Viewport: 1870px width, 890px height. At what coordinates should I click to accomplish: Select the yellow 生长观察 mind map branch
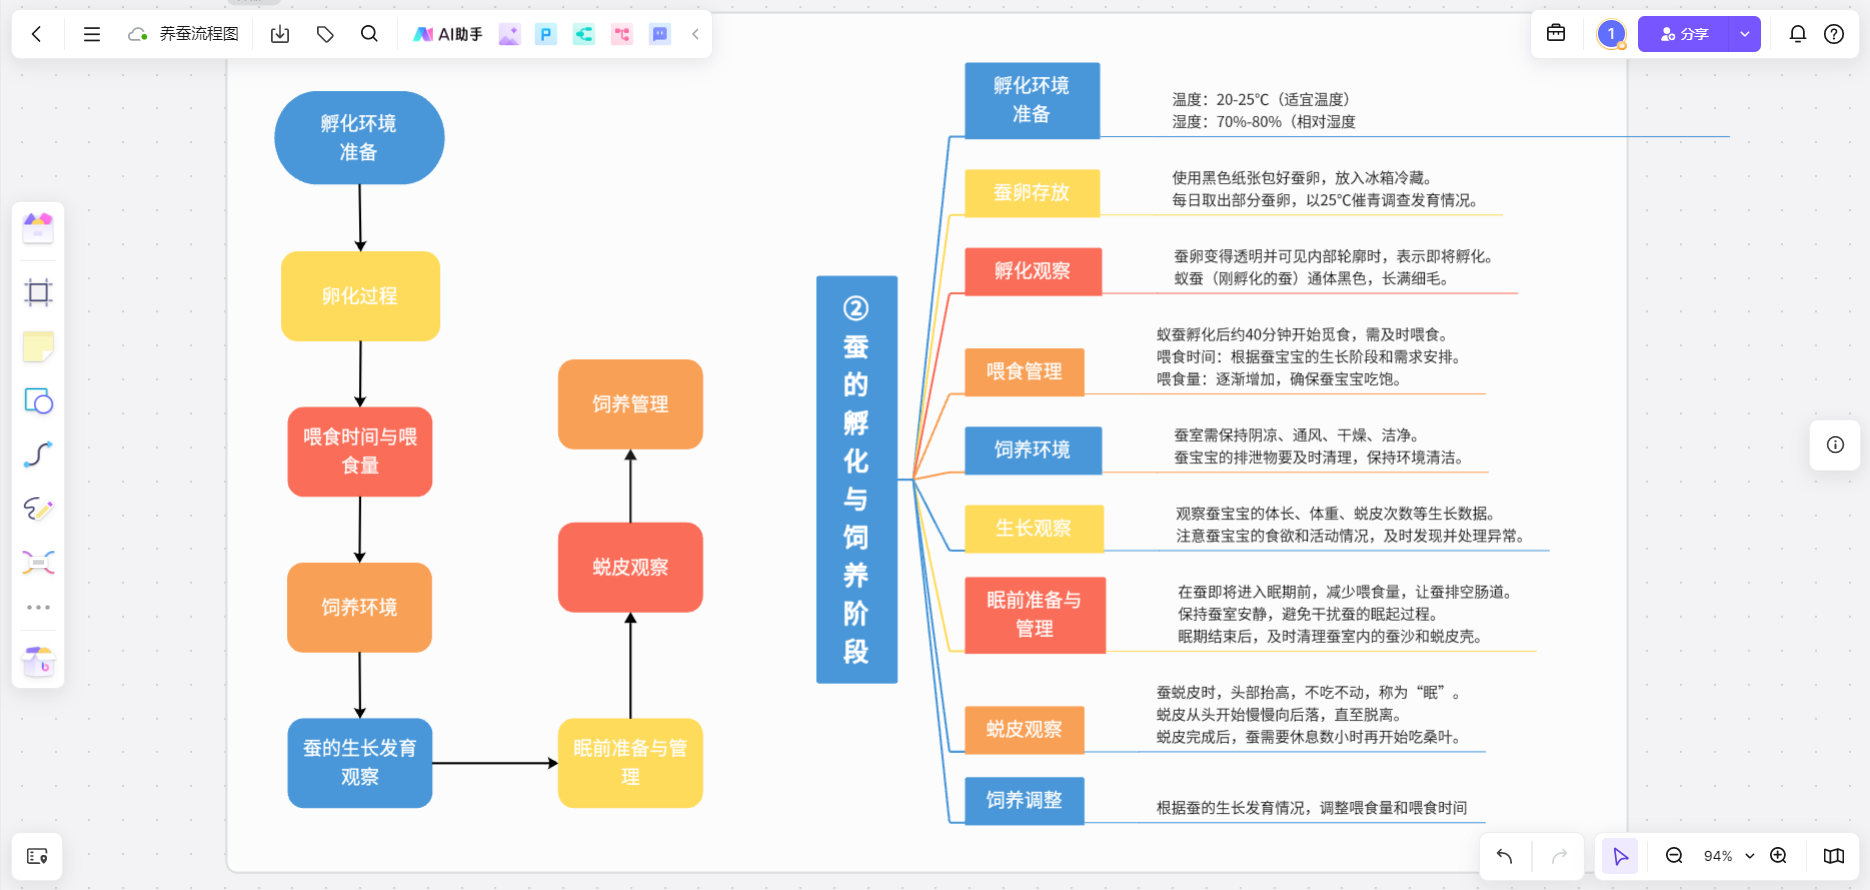click(1034, 528)
